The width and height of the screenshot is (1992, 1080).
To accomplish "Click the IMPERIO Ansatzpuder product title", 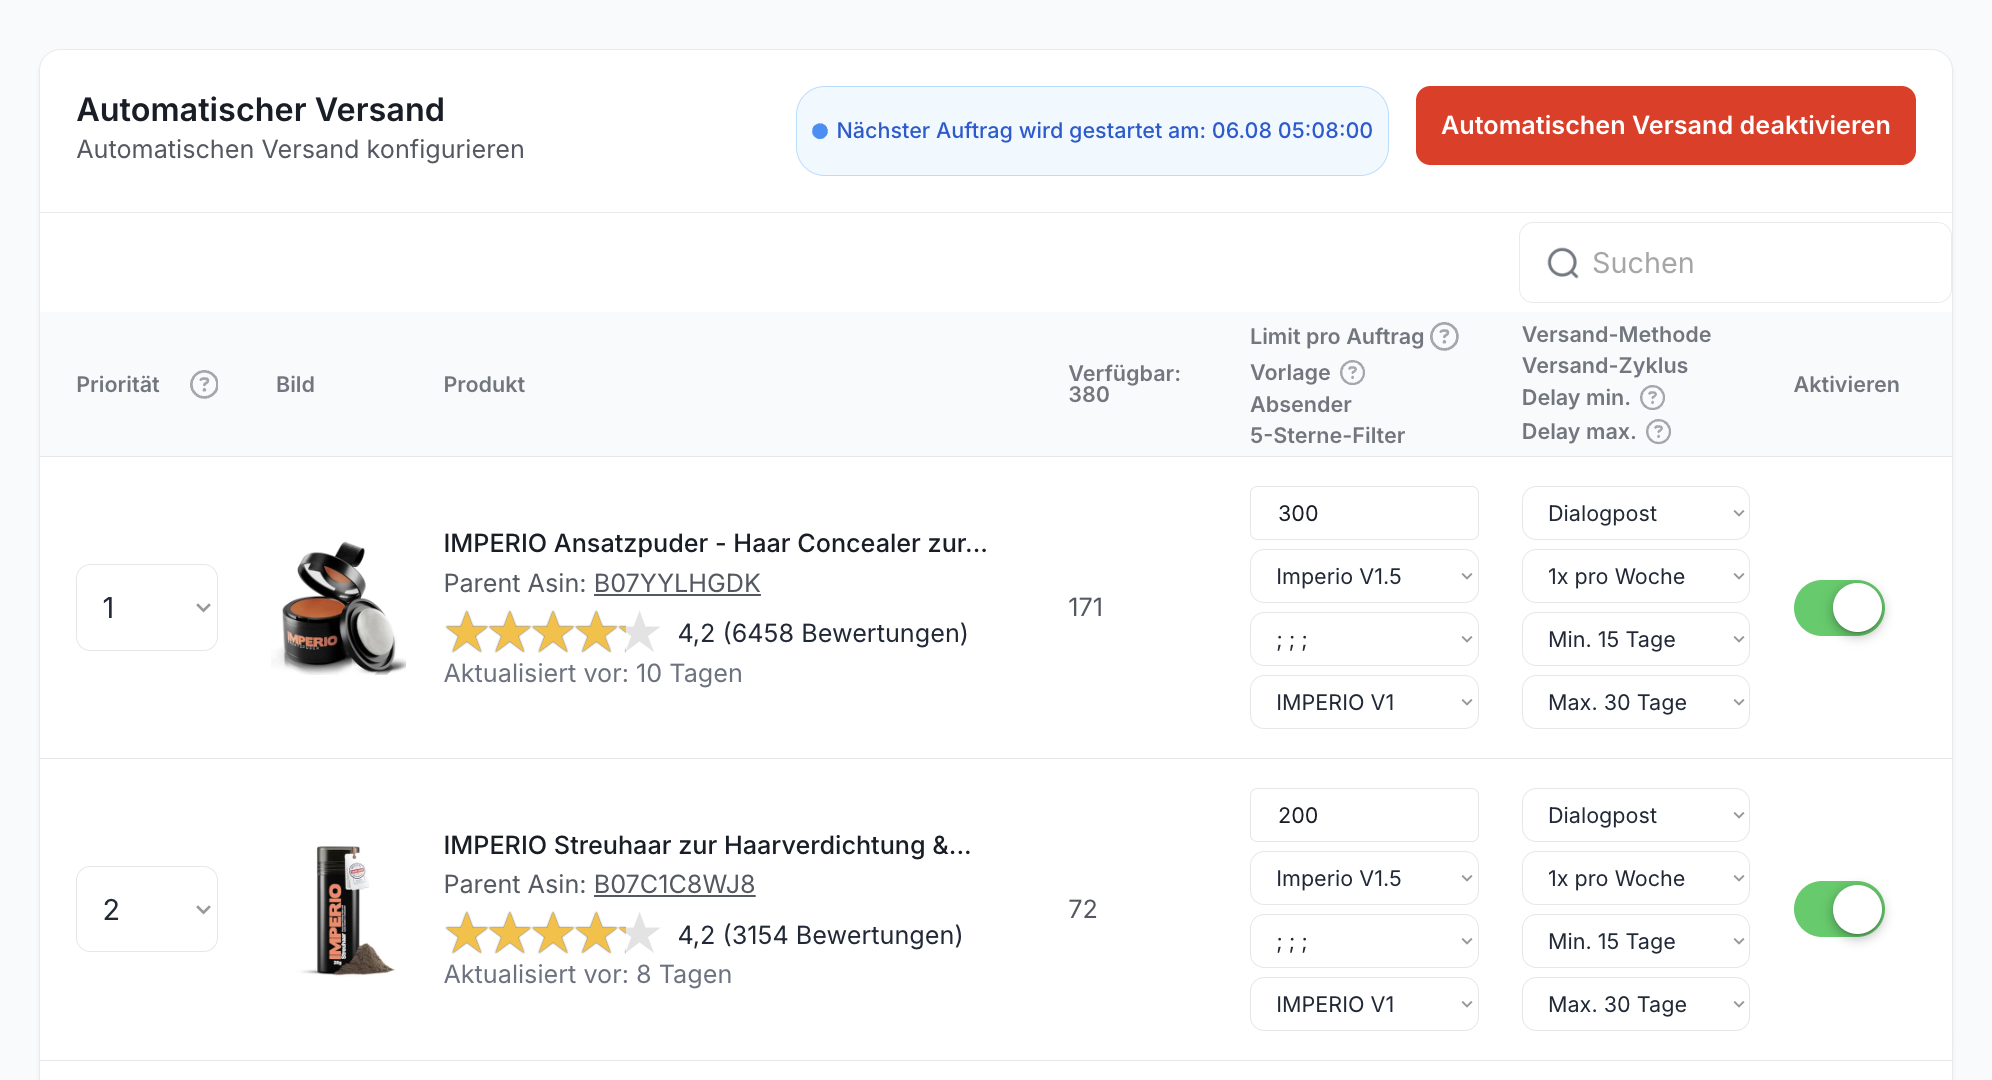I will click(x=715, y=543).
